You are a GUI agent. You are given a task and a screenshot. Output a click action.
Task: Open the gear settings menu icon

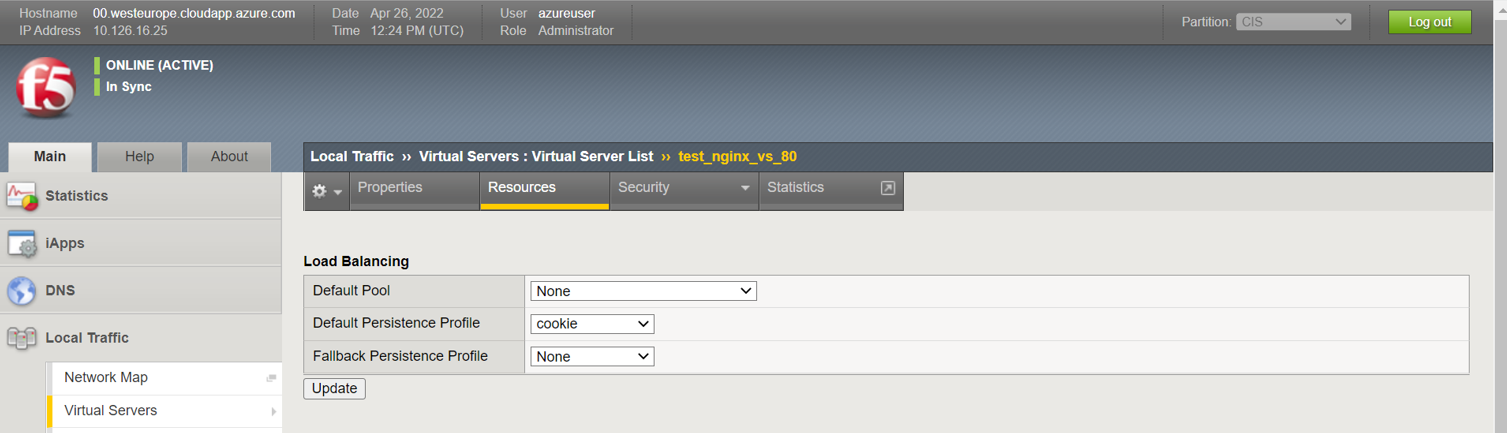click(327, 191)
